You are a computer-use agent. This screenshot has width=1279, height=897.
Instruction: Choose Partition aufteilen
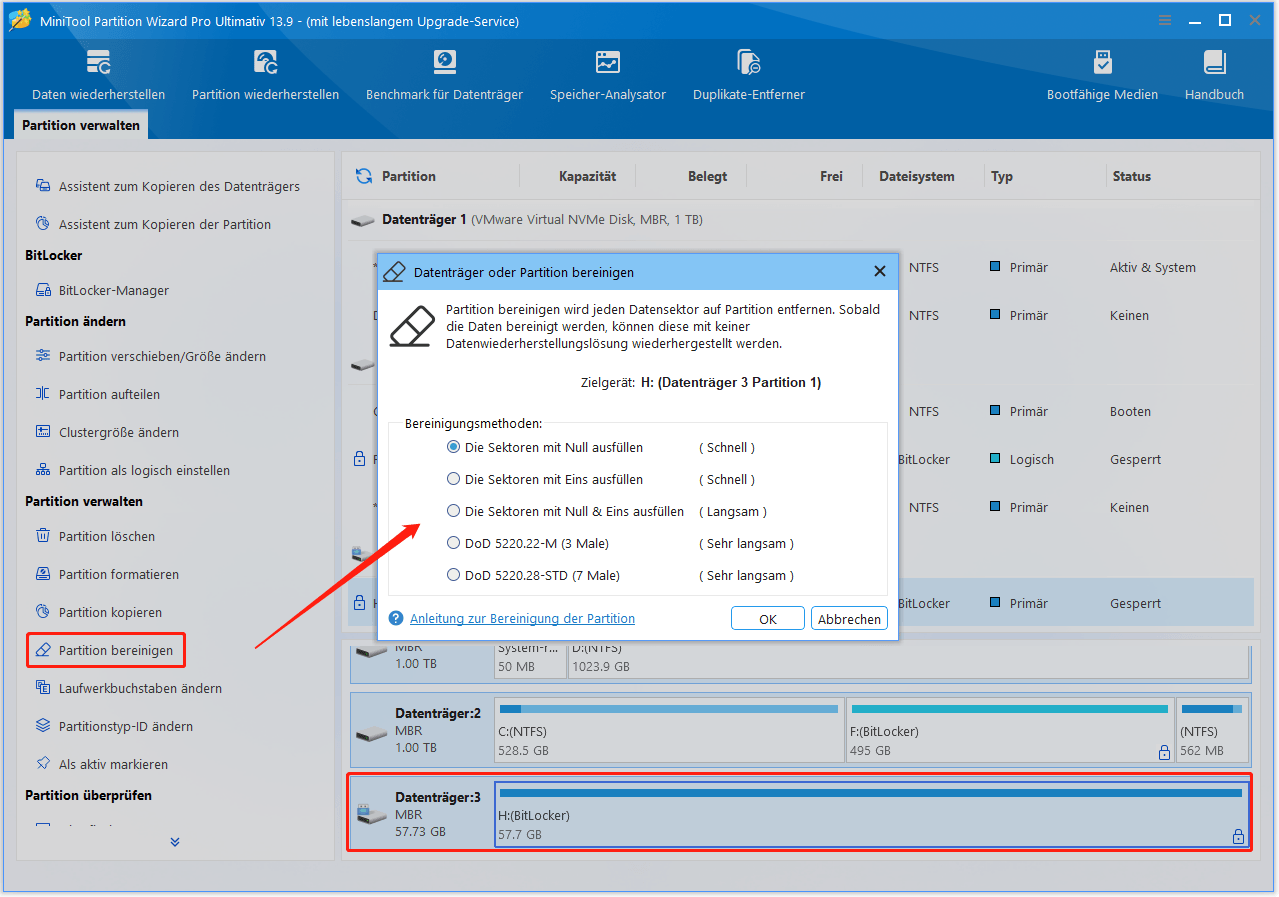[x=97, y=394]
